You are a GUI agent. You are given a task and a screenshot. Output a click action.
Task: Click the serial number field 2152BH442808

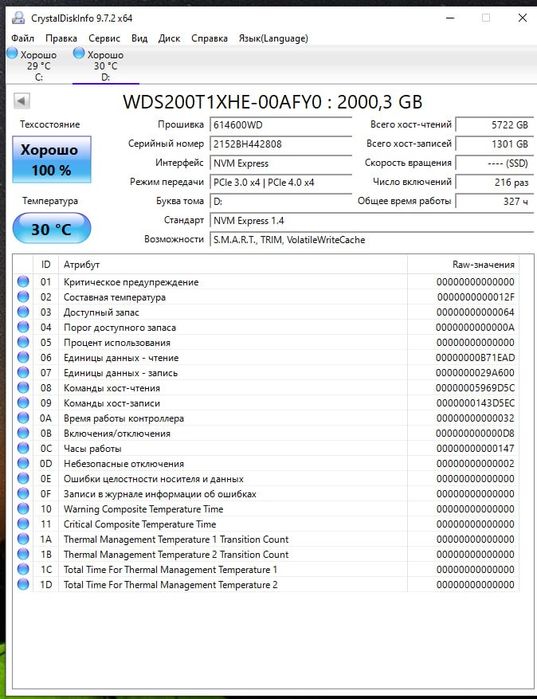tap(281, 144)
